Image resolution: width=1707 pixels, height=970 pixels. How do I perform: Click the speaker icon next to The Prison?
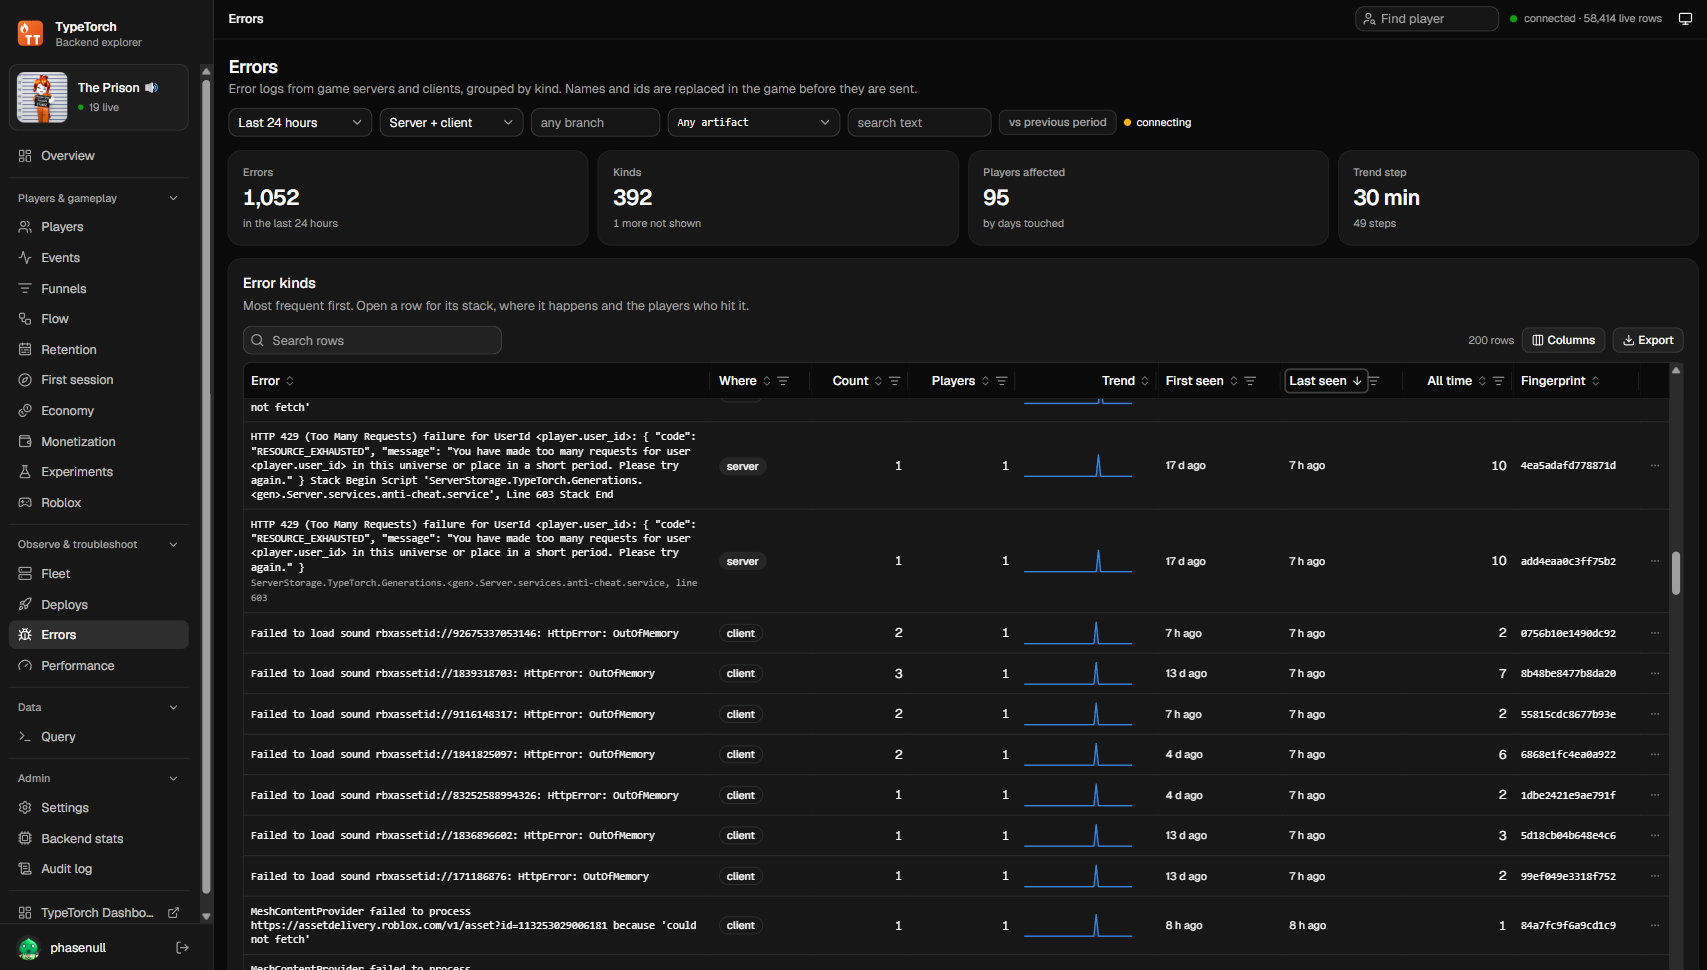152,88
